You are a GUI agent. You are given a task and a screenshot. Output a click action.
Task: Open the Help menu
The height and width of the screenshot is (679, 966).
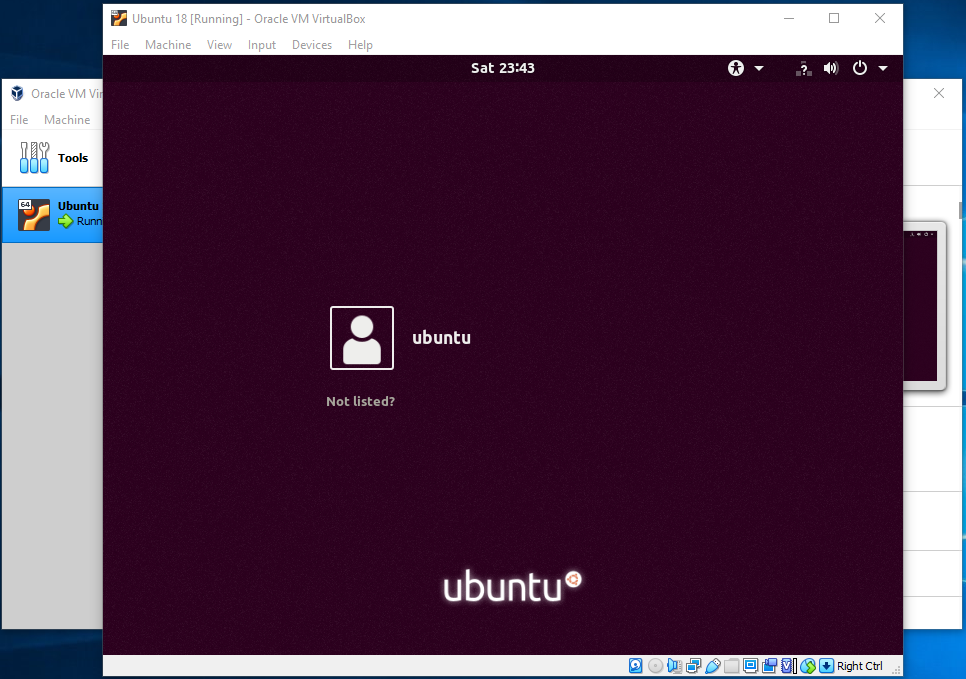click(x=360, y=45)
